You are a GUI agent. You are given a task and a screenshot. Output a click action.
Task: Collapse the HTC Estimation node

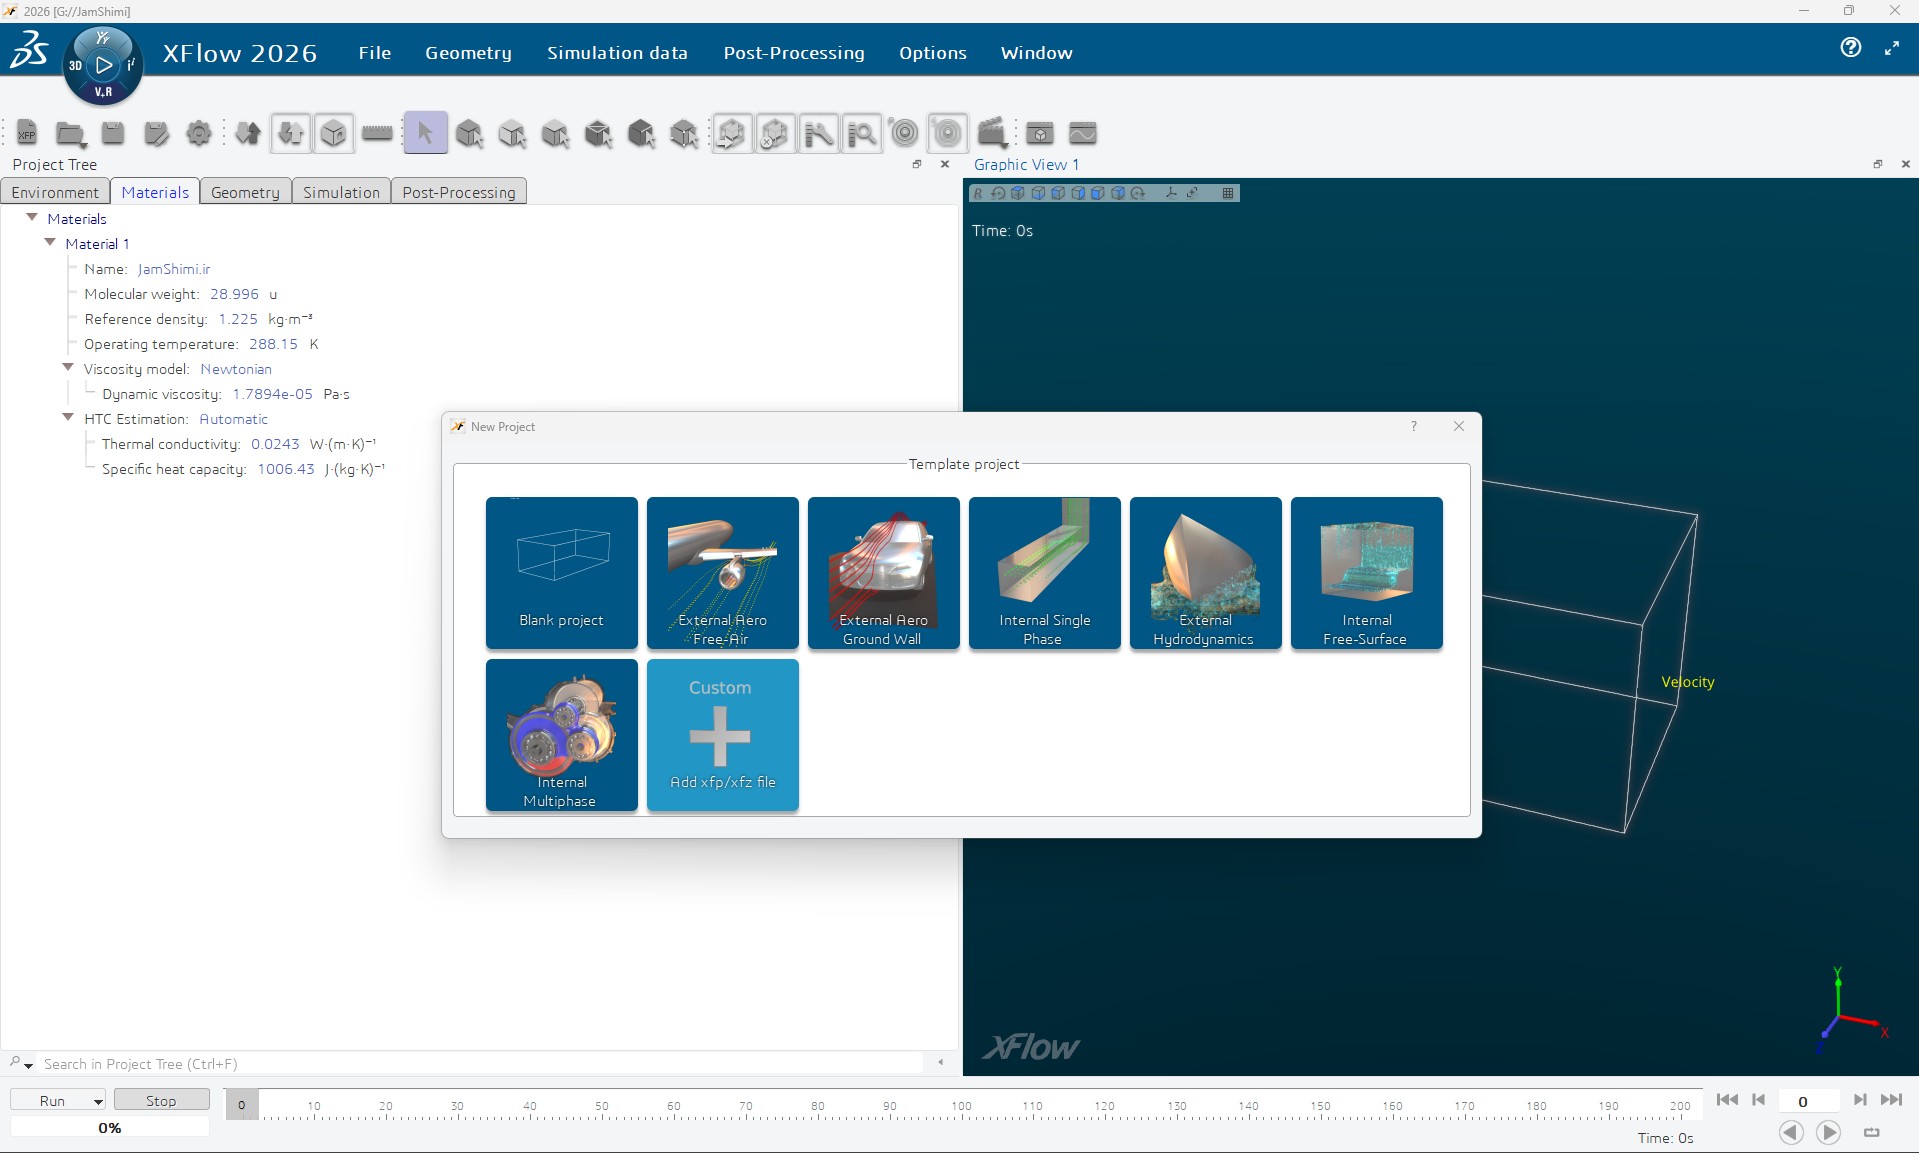(68, 417)
